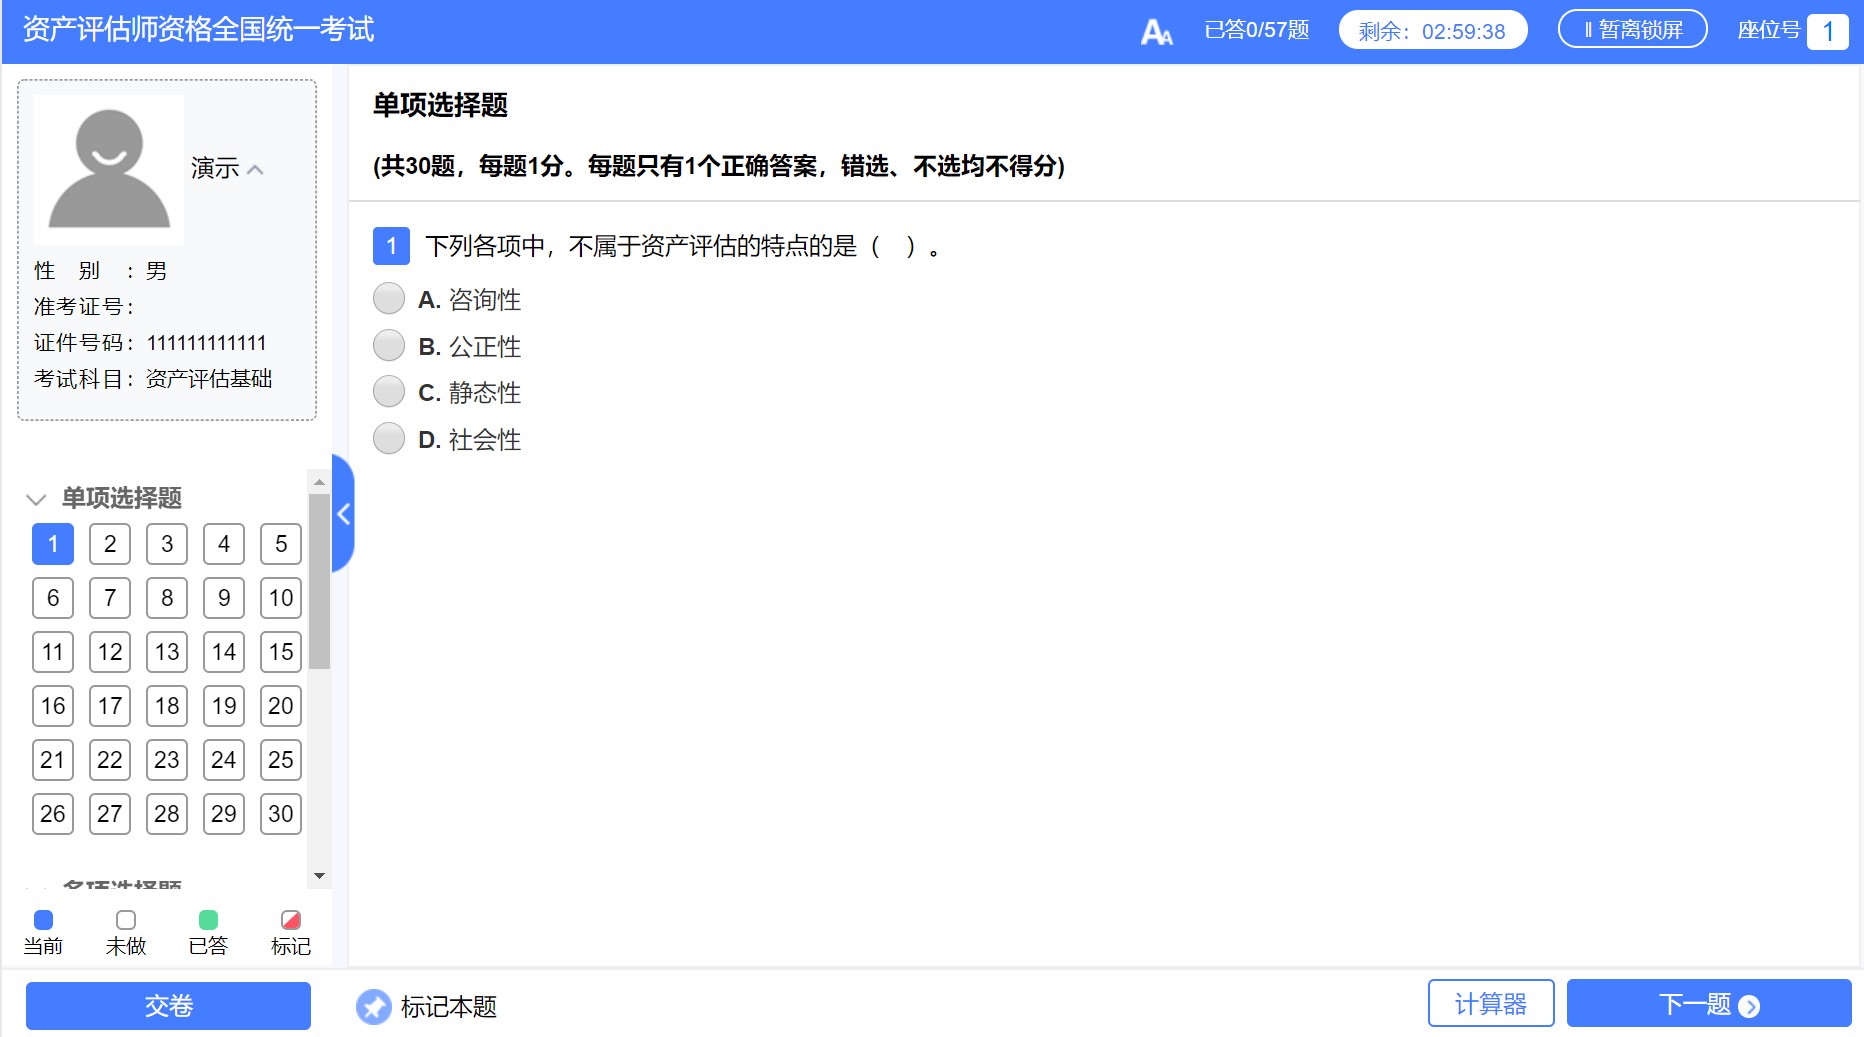Click the red 标记 legend indicator
The image size is (1864, 1037).
tap(290, 918)
